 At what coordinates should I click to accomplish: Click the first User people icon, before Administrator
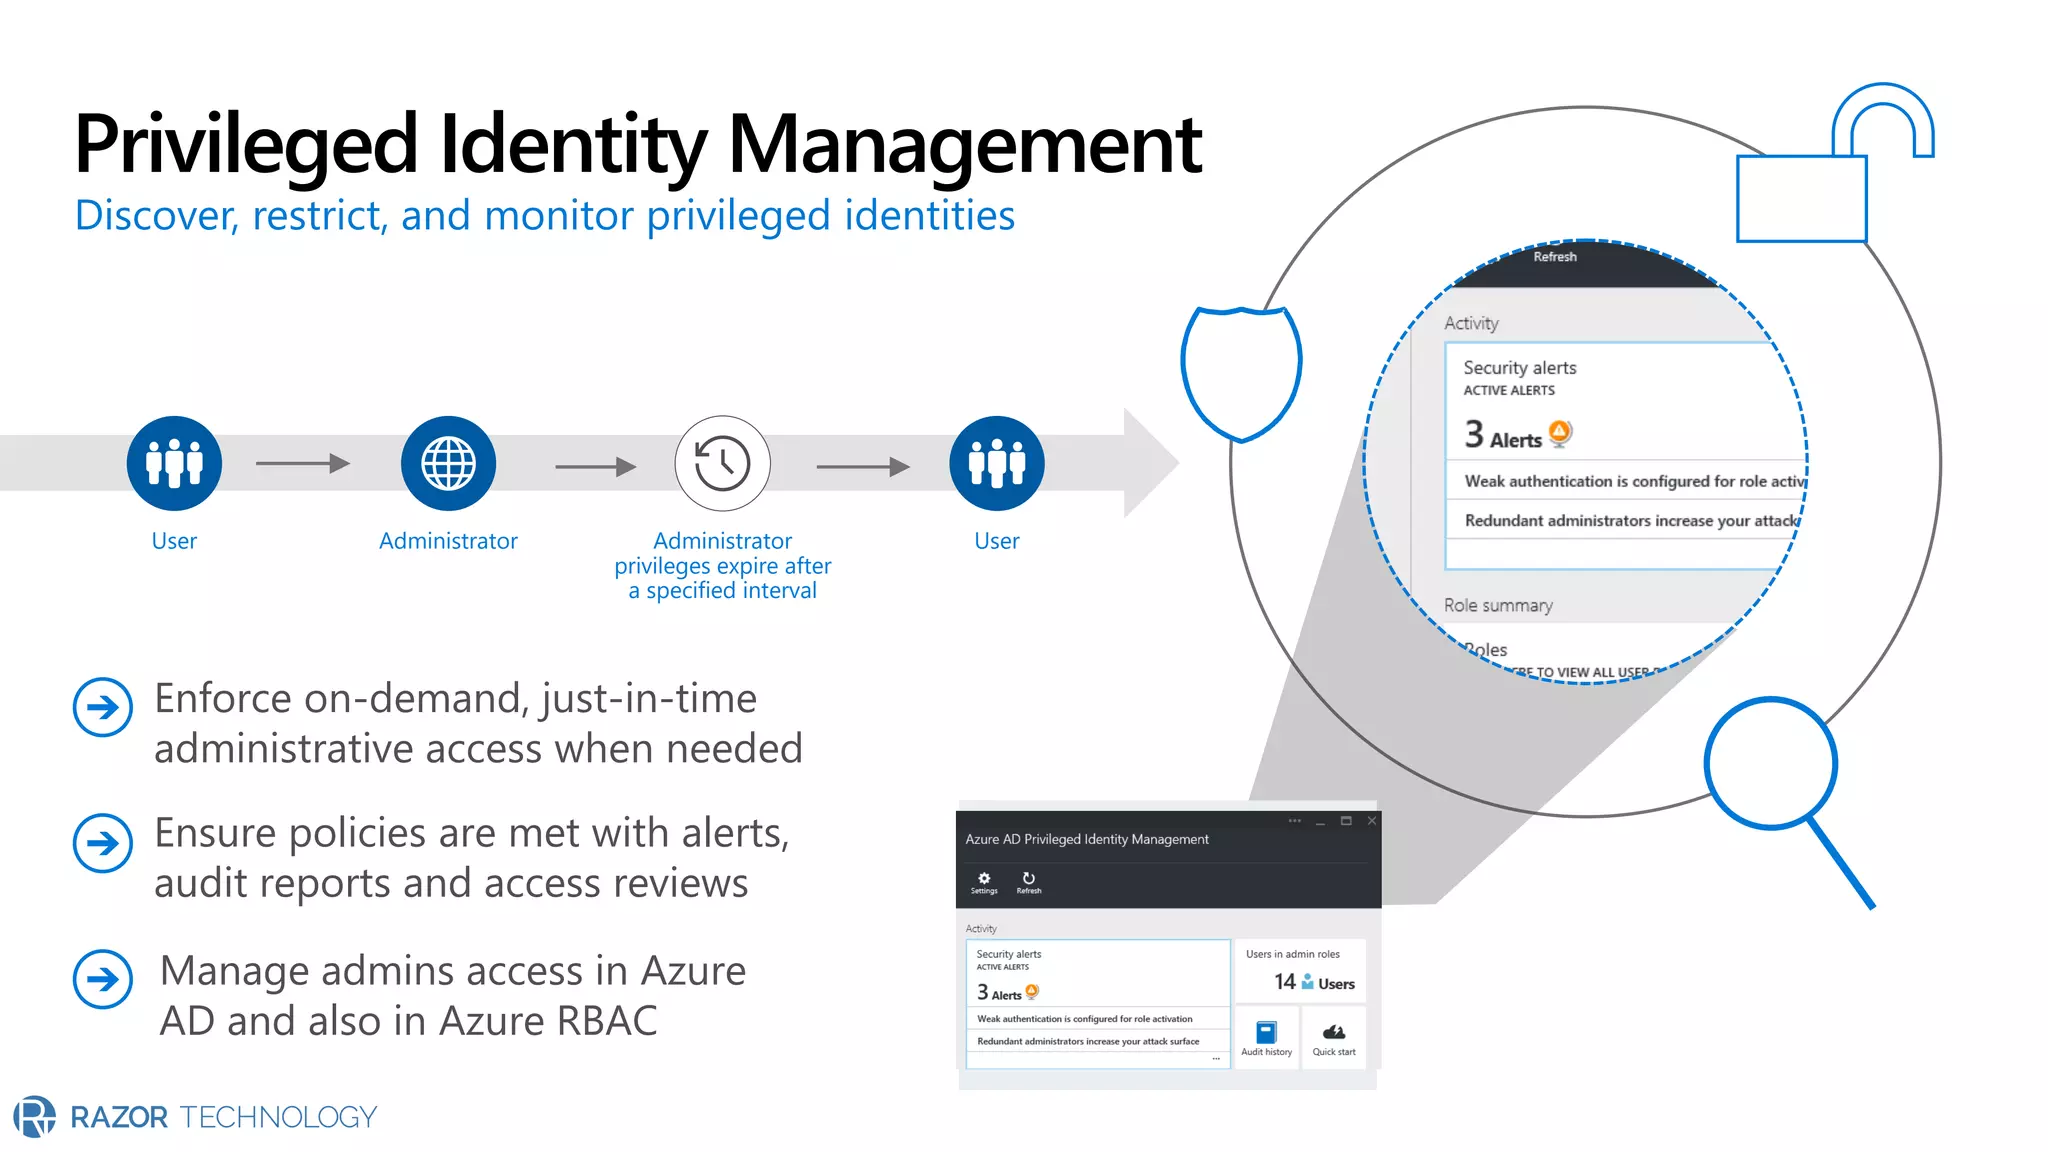pos(174,463)
